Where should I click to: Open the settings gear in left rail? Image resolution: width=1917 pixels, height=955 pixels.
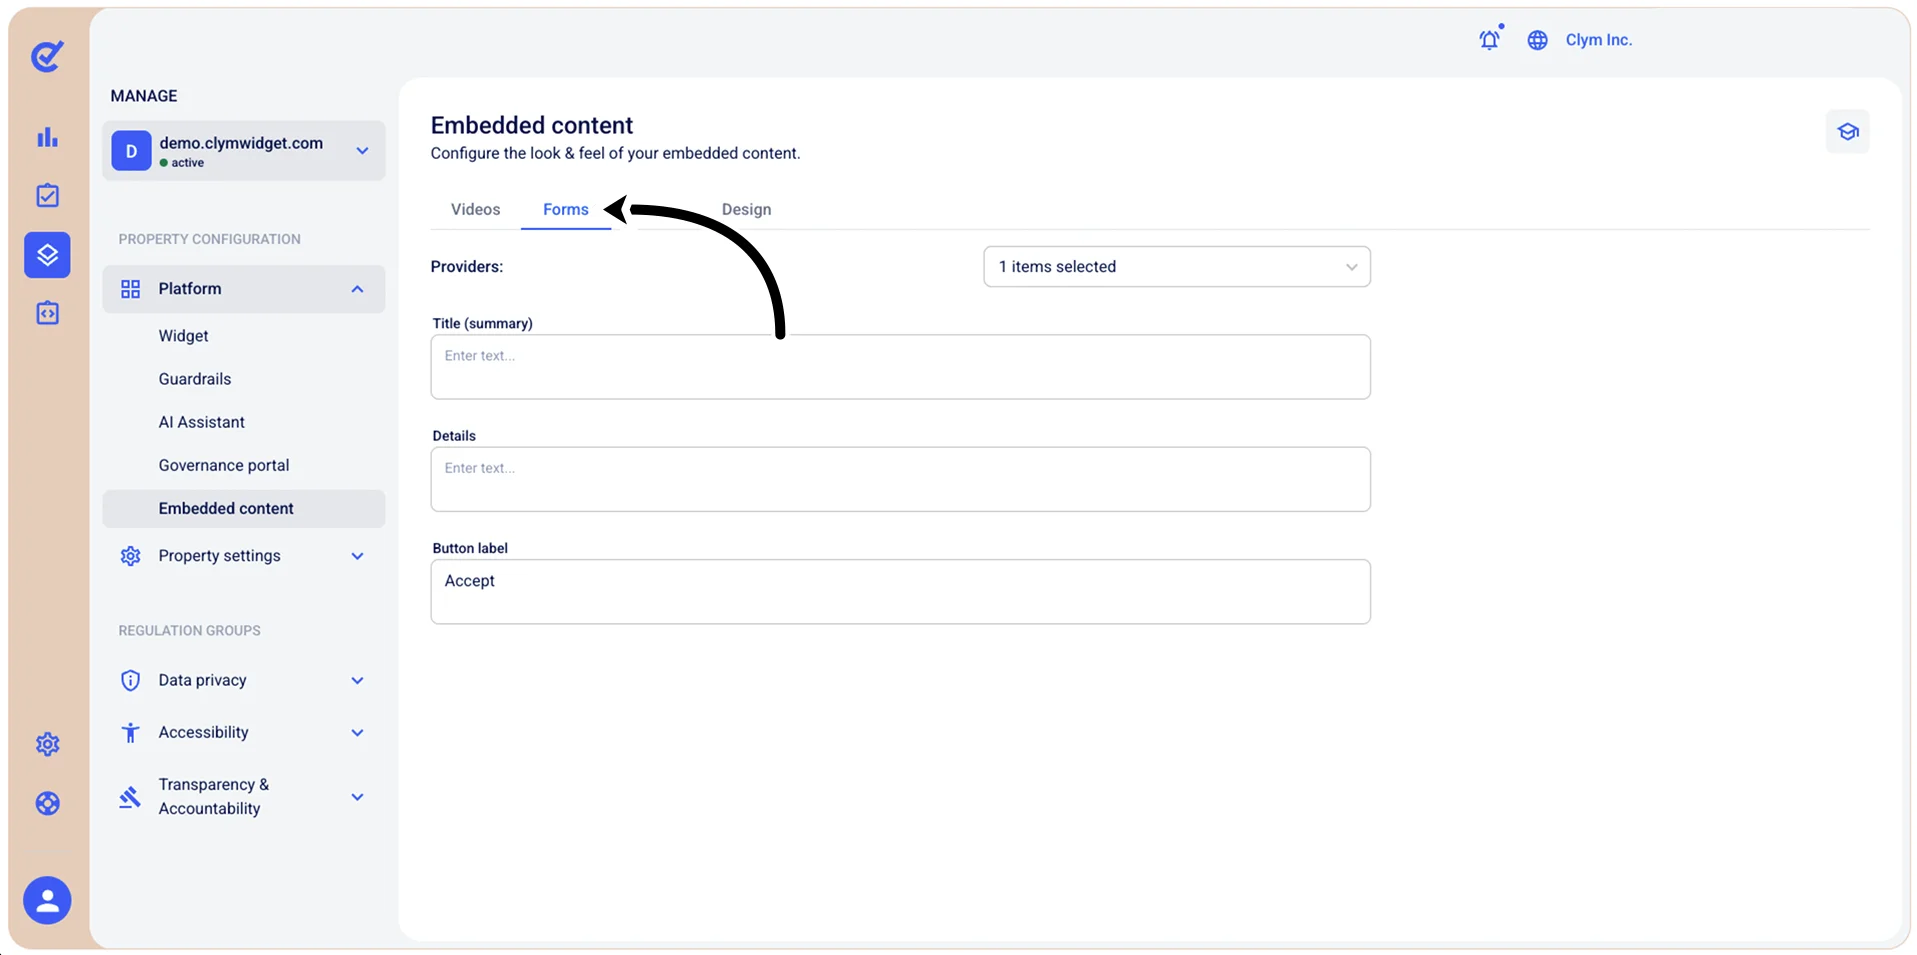47,744
